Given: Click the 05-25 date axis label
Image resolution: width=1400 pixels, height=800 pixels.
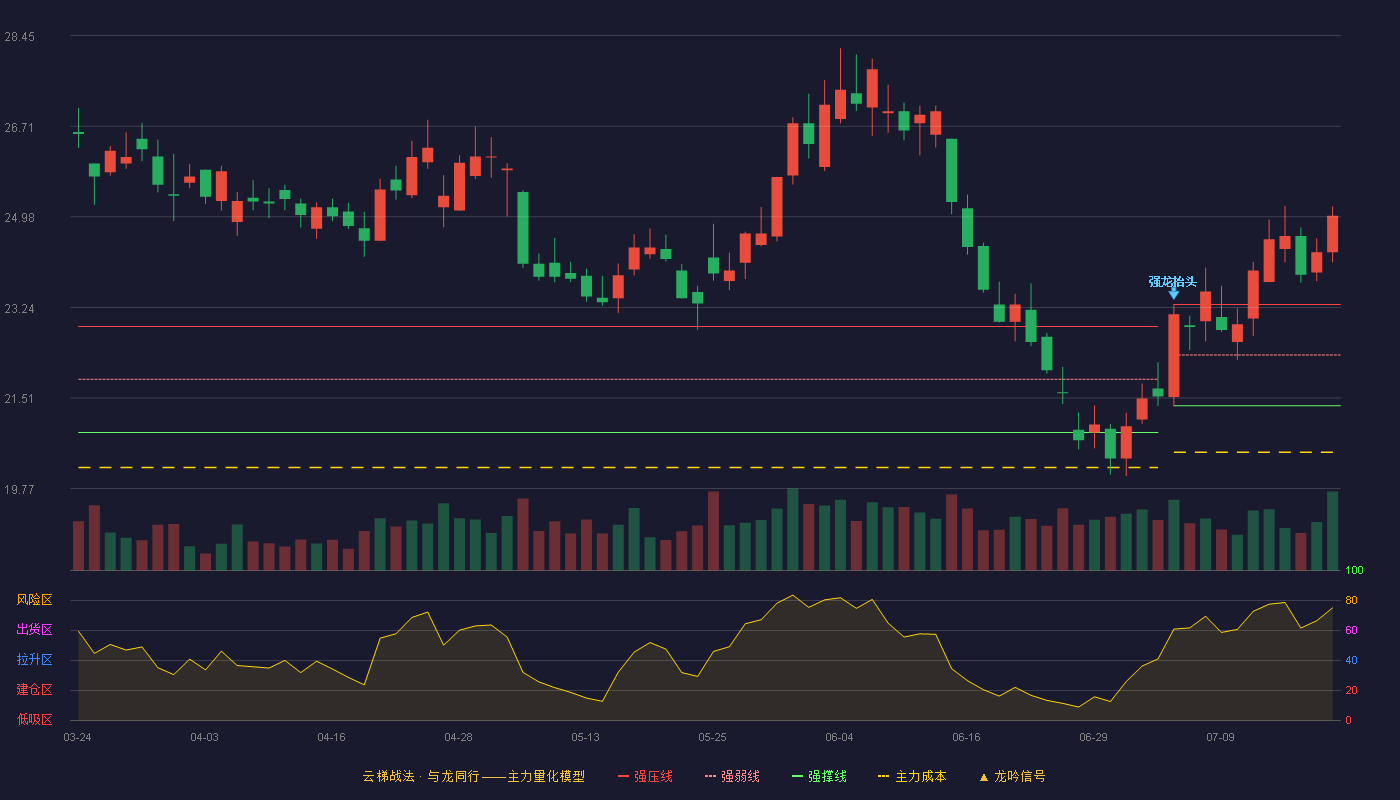Looking at the screenshot, I should (712, 737).
